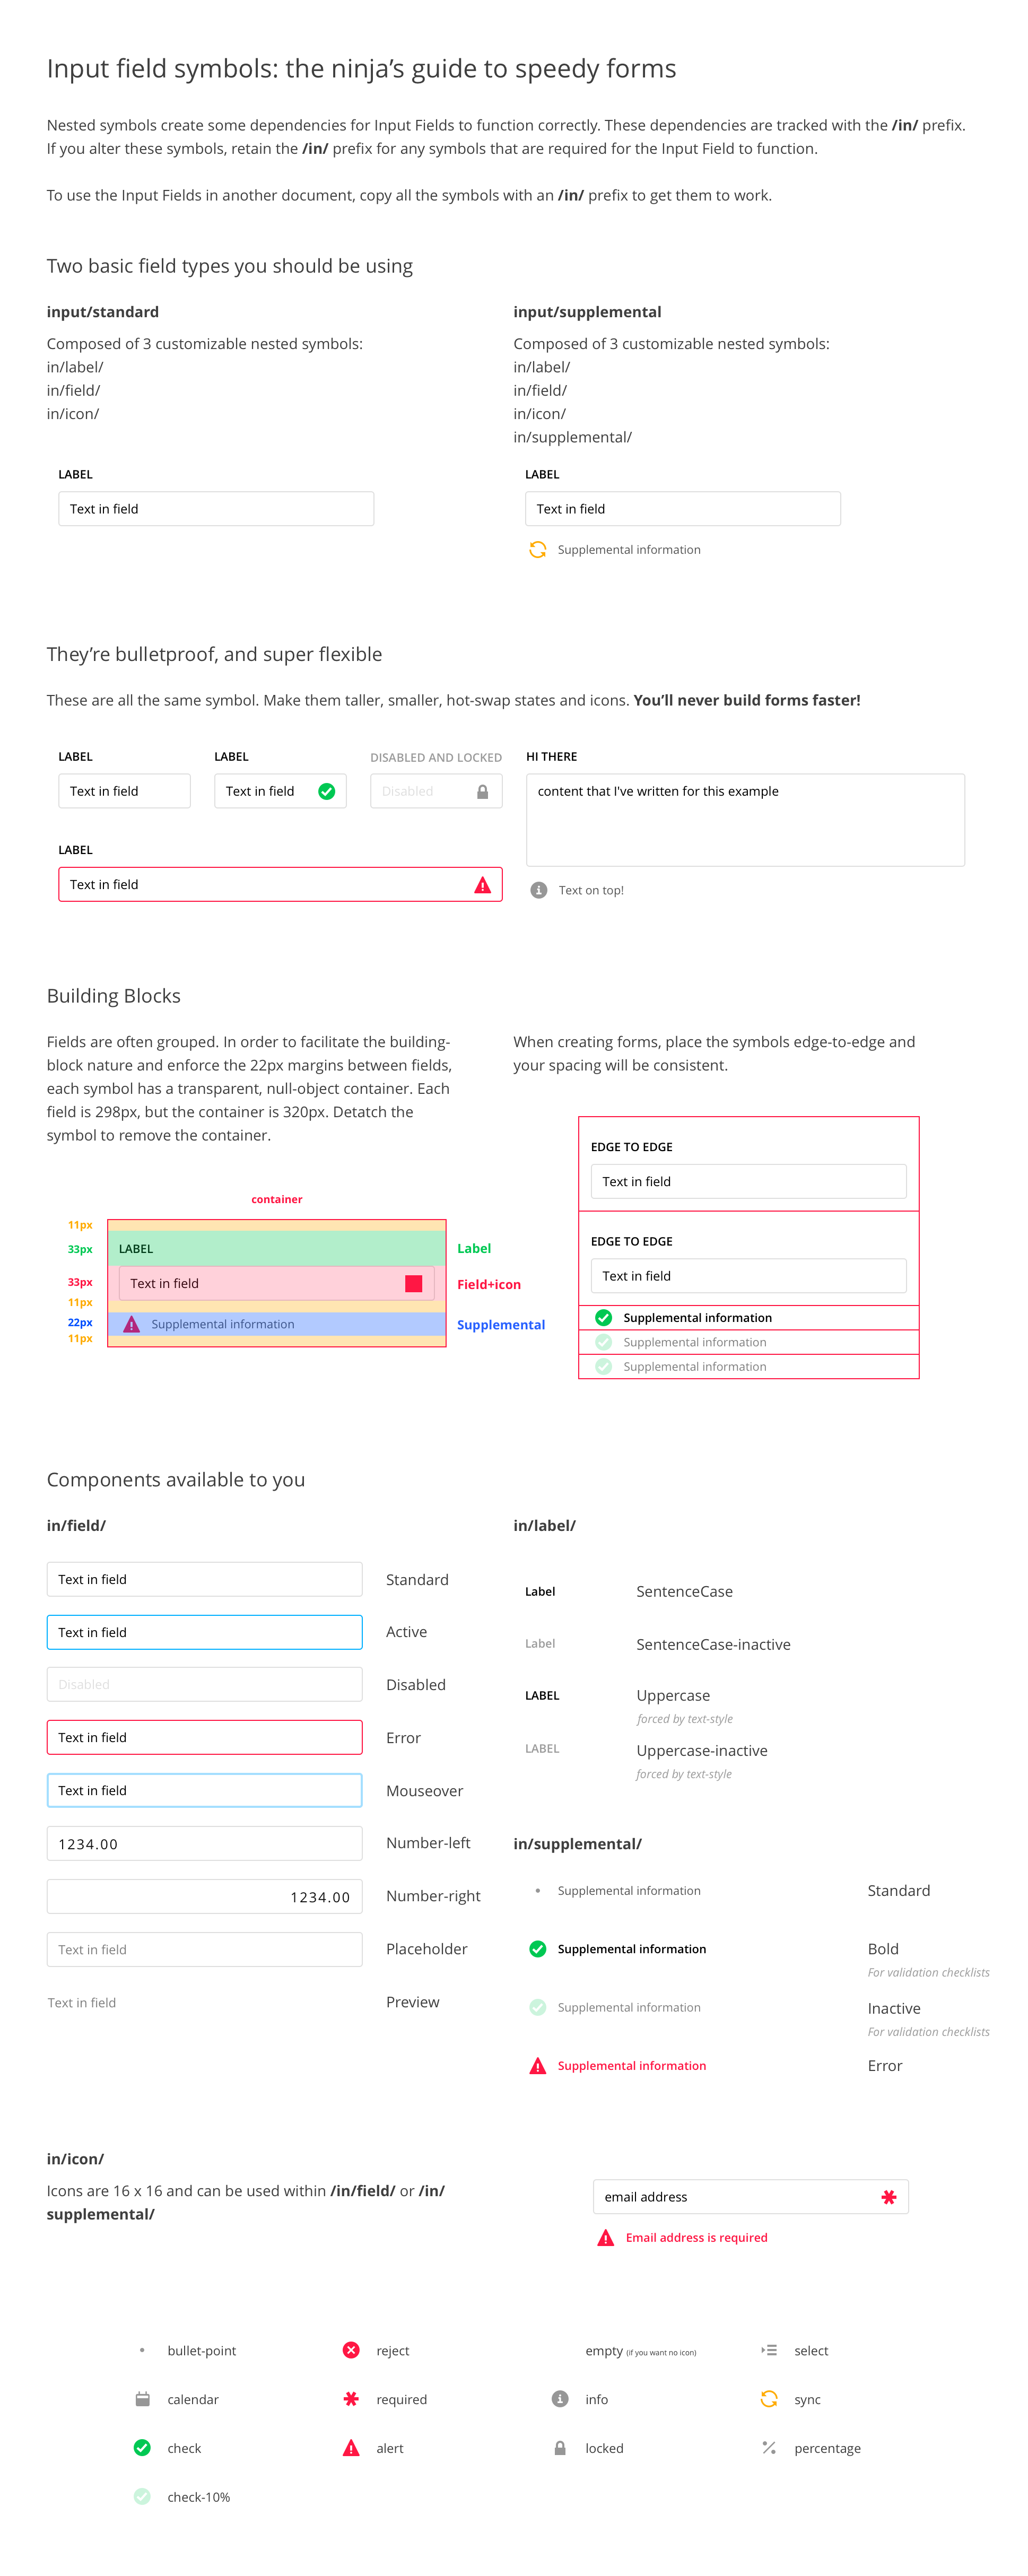Click the blue 'Supplemental' legend label
Image resolution: width=1028 pixels, height=2576 pixels.
click(x=500, y=1325)
